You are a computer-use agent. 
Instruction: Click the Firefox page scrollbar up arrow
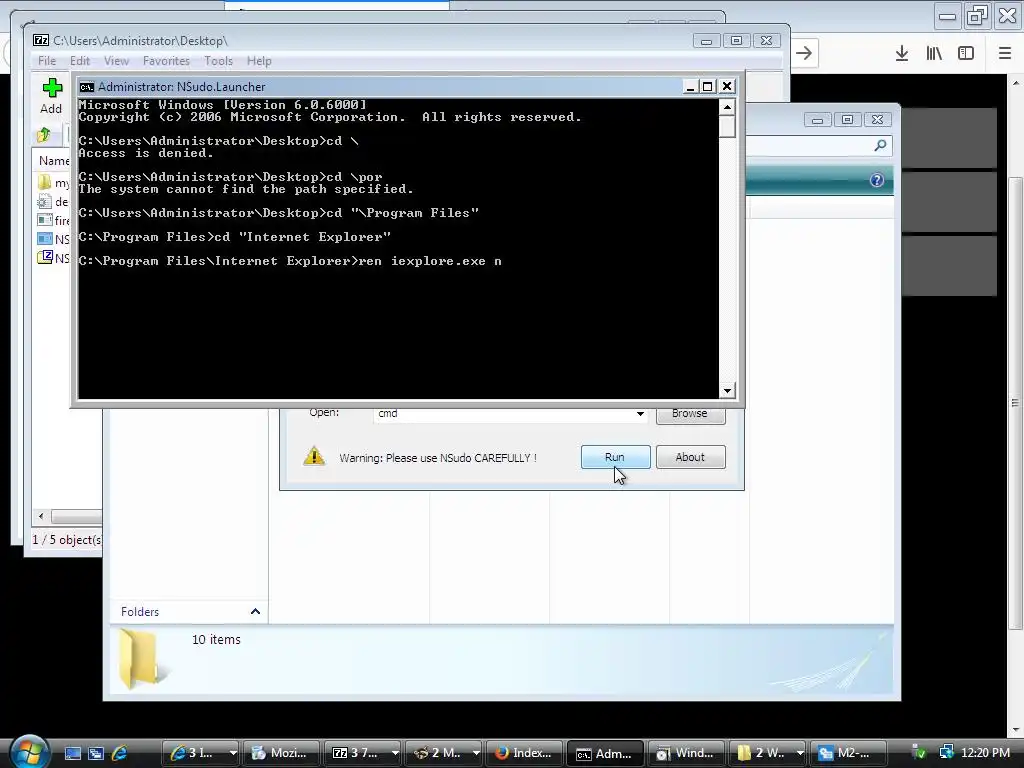point(1016,83)
